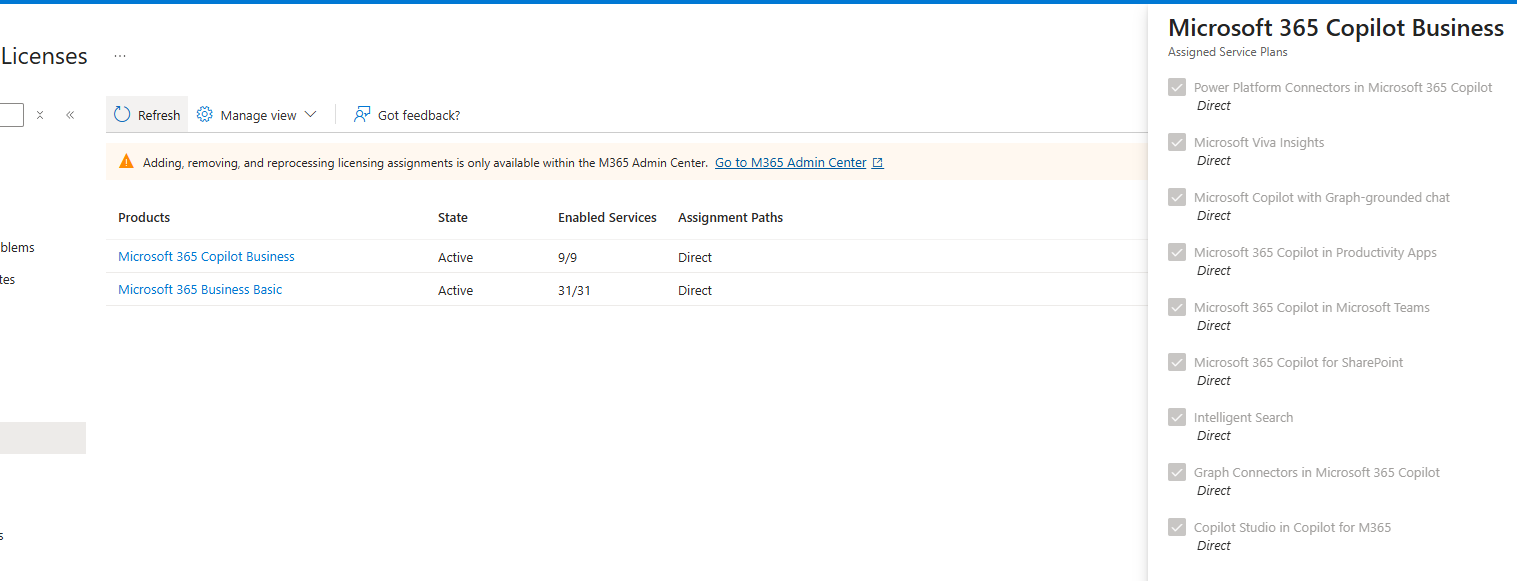Toggle Copilot in Microsoft Teams checkbox
The width and height of the screenshot is (1517, 581).
(1177, 307)
